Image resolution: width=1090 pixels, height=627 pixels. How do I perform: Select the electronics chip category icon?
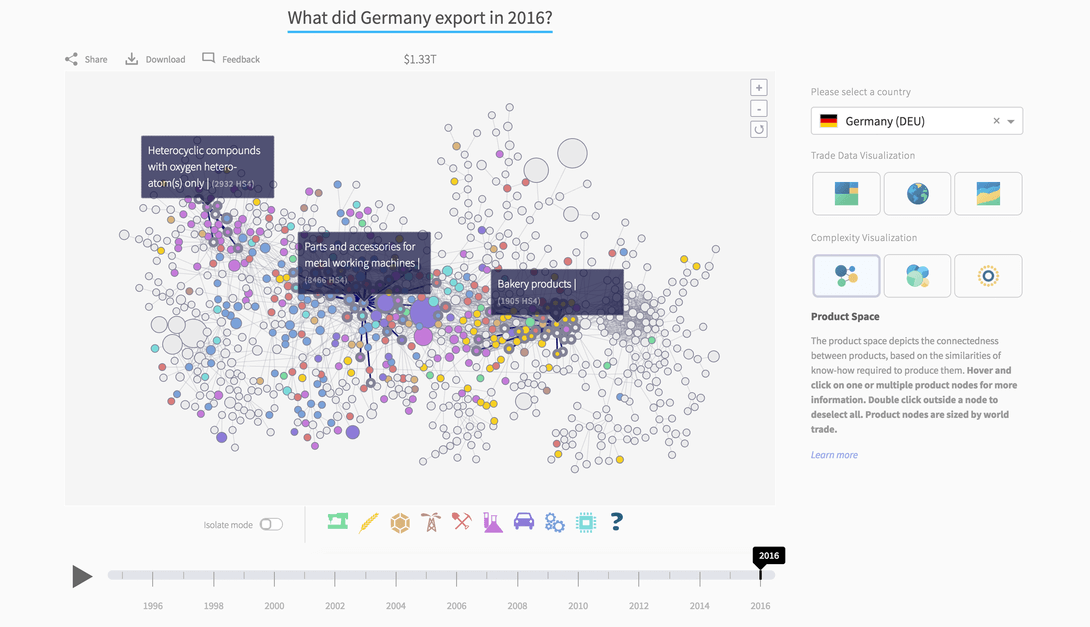click(x=586, y=522)
